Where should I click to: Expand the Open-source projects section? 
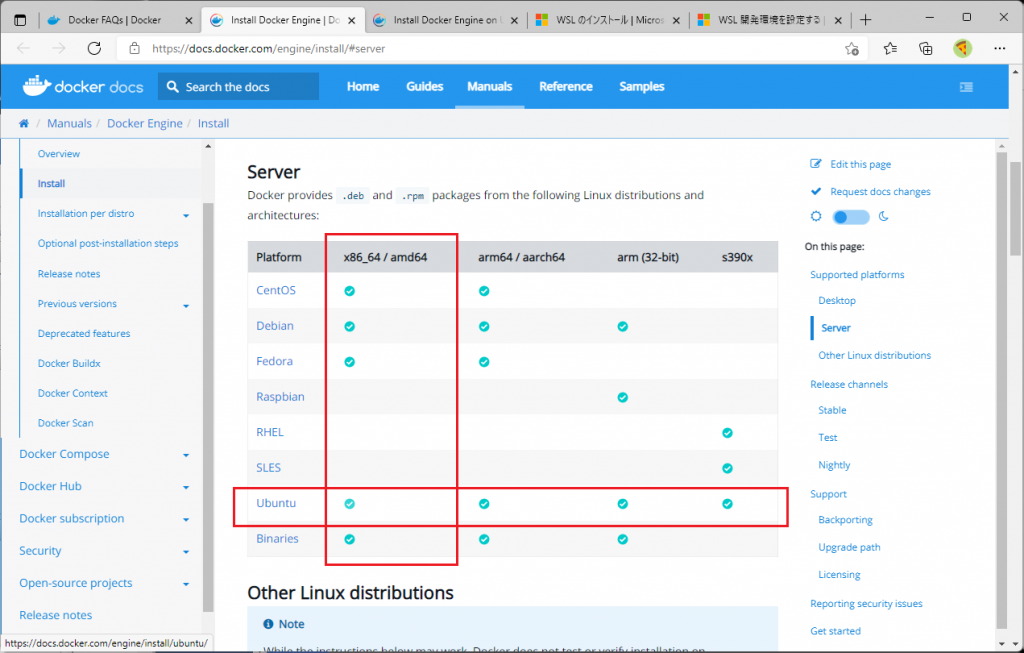coord(186,584)
